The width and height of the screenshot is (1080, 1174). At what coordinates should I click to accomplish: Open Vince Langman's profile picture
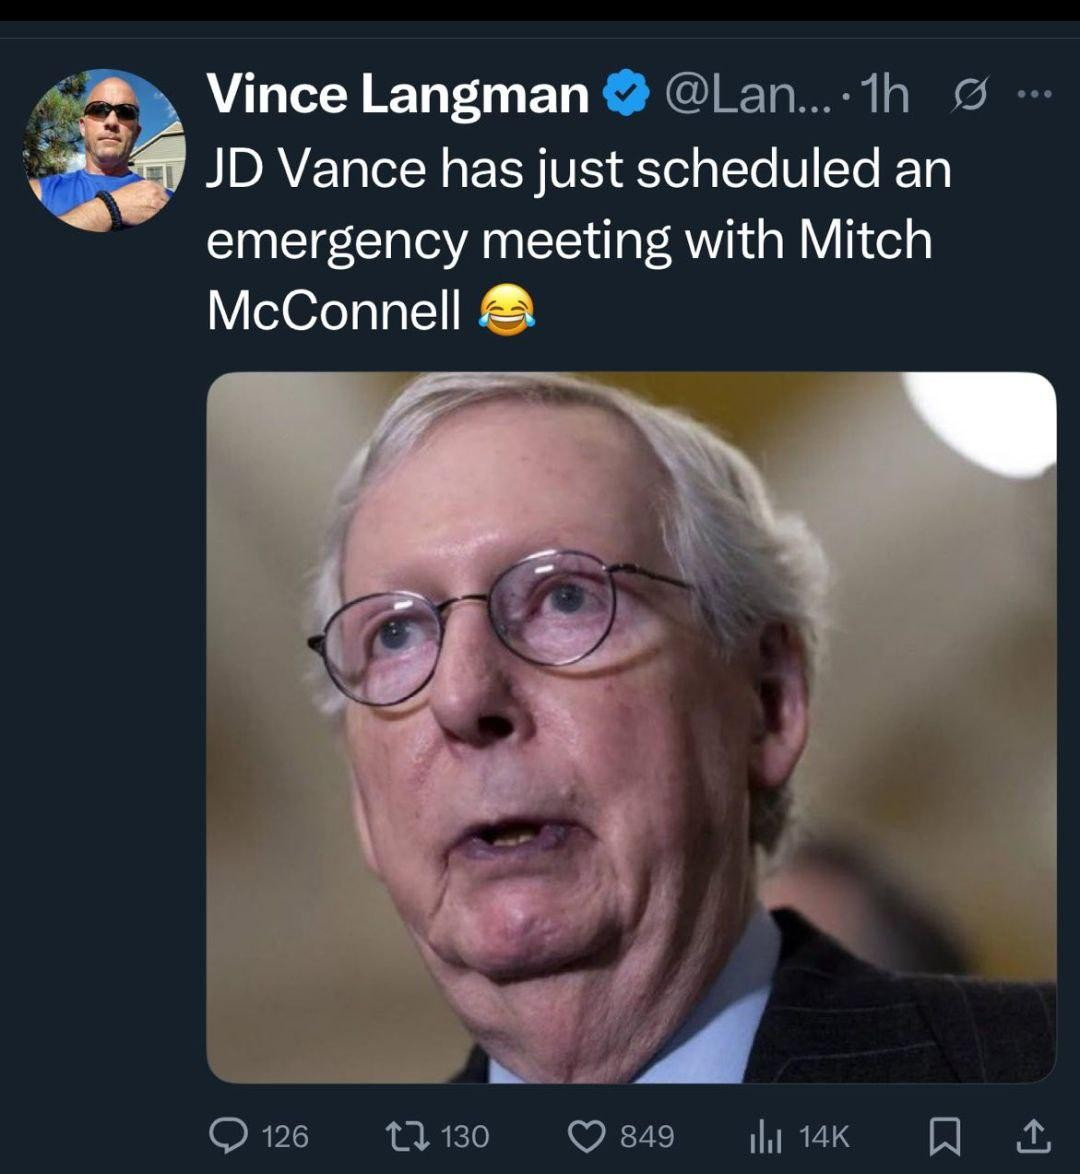point(104,150)
